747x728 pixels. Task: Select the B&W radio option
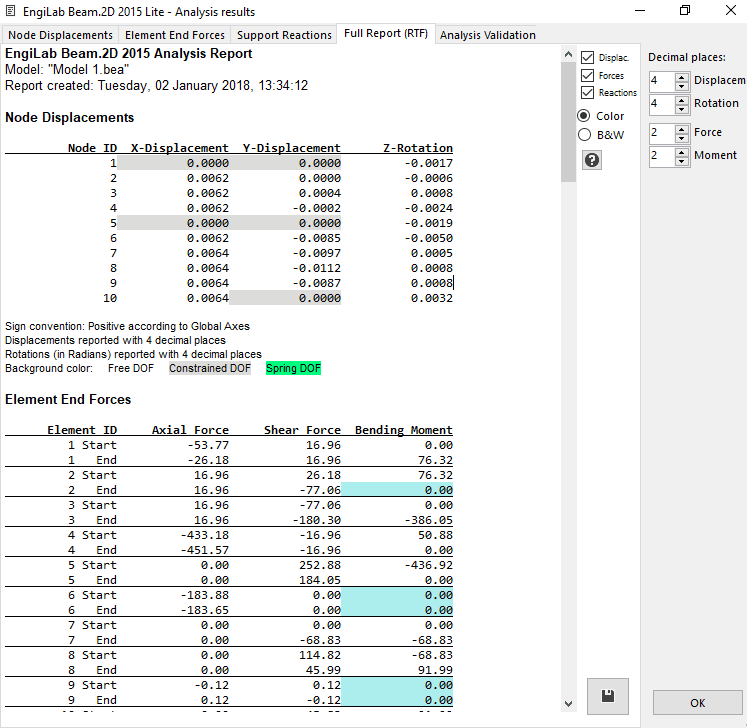coord(584,135)
